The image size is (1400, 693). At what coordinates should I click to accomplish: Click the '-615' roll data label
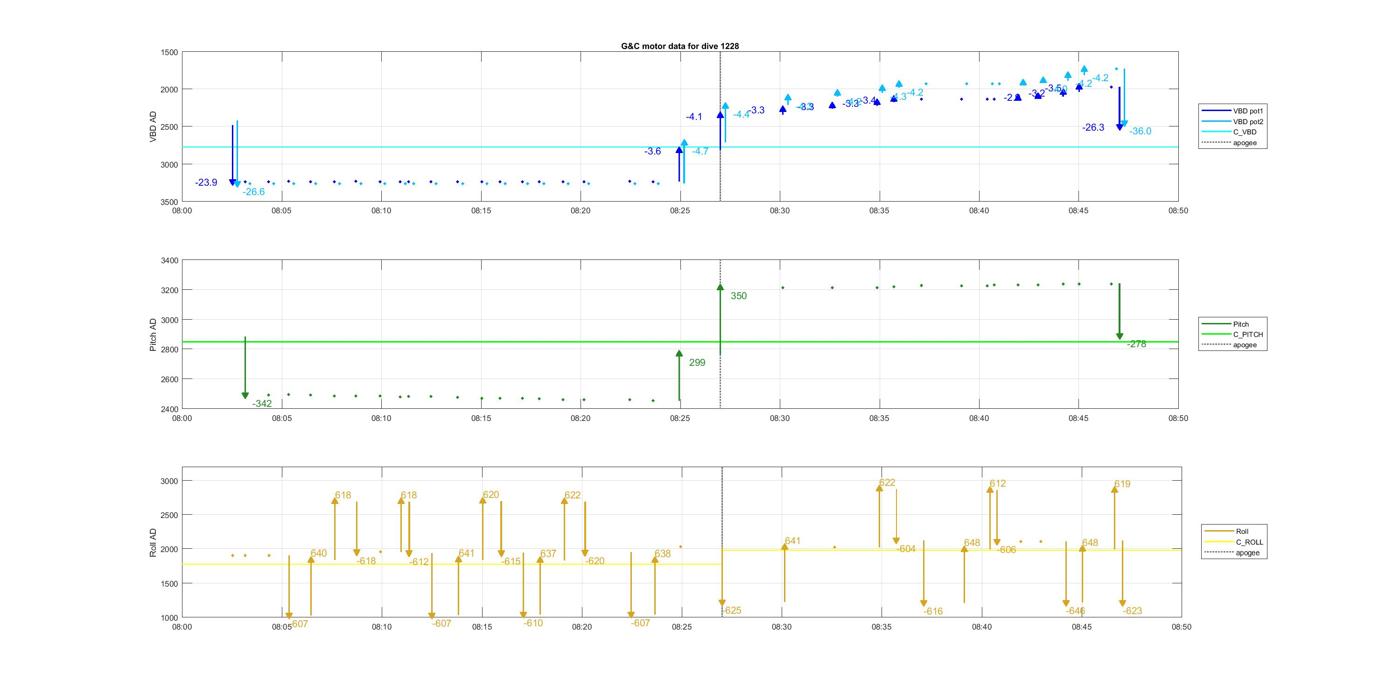tap(511, 562)
